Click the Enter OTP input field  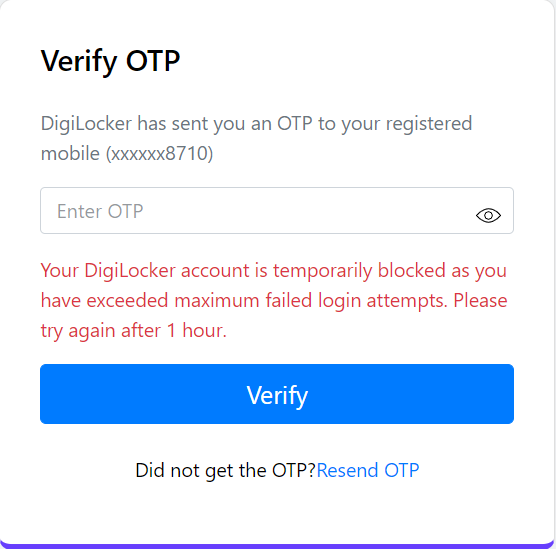(x=277, y=211)
